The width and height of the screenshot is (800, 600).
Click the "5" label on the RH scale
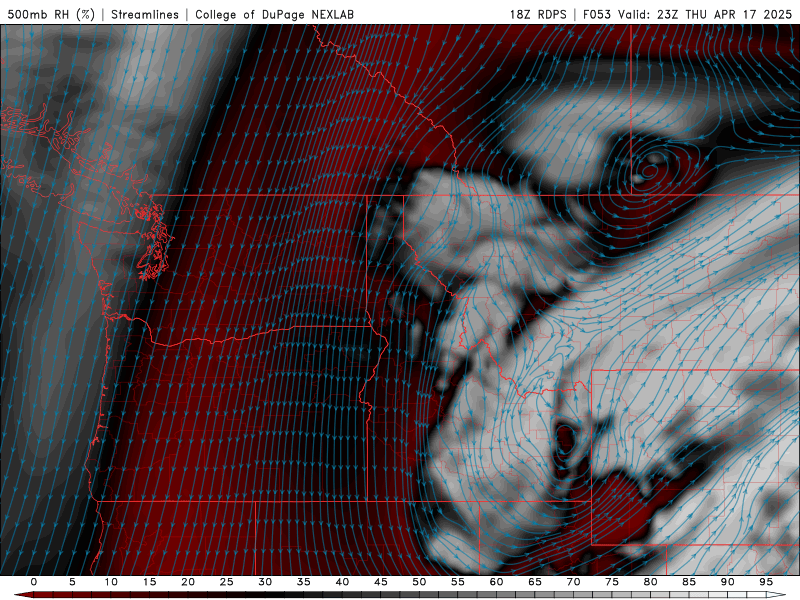pyautogui.click(x=72, y=582)
